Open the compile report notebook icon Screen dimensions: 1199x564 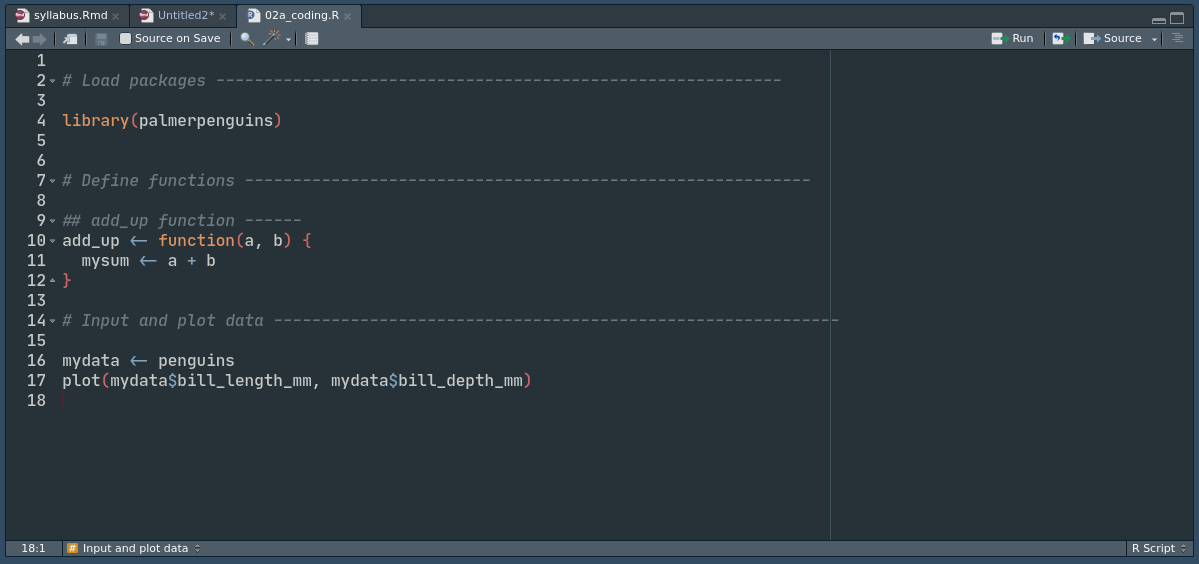[x=312, y=39]
